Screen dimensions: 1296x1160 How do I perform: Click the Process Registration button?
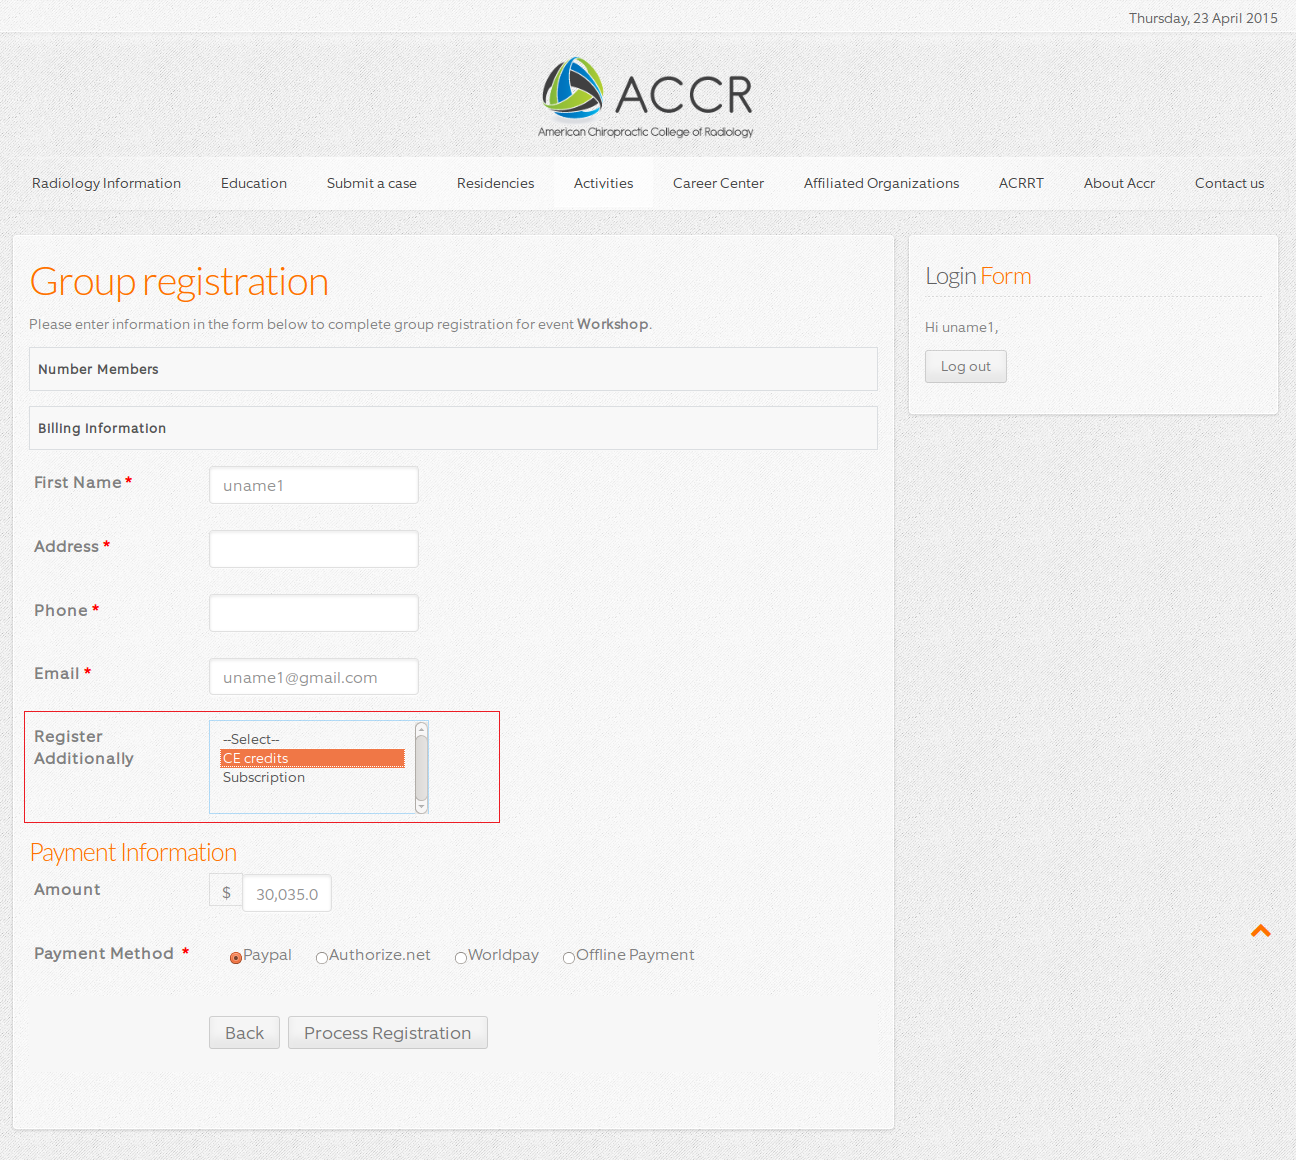(x=387, y=1033)
